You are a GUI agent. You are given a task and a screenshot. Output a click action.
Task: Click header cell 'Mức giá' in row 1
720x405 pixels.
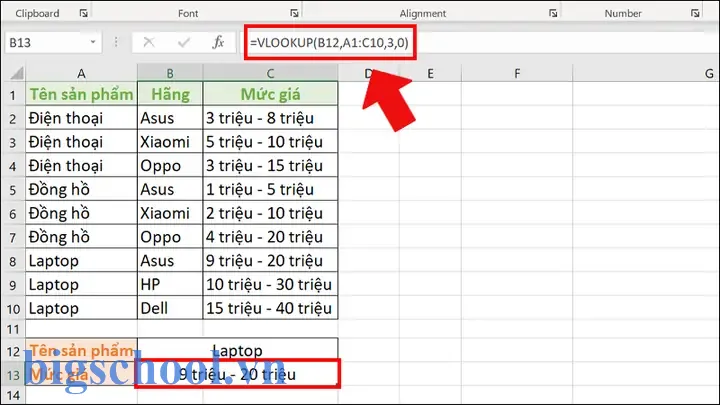pyautogui.click(x=270, y=94)
